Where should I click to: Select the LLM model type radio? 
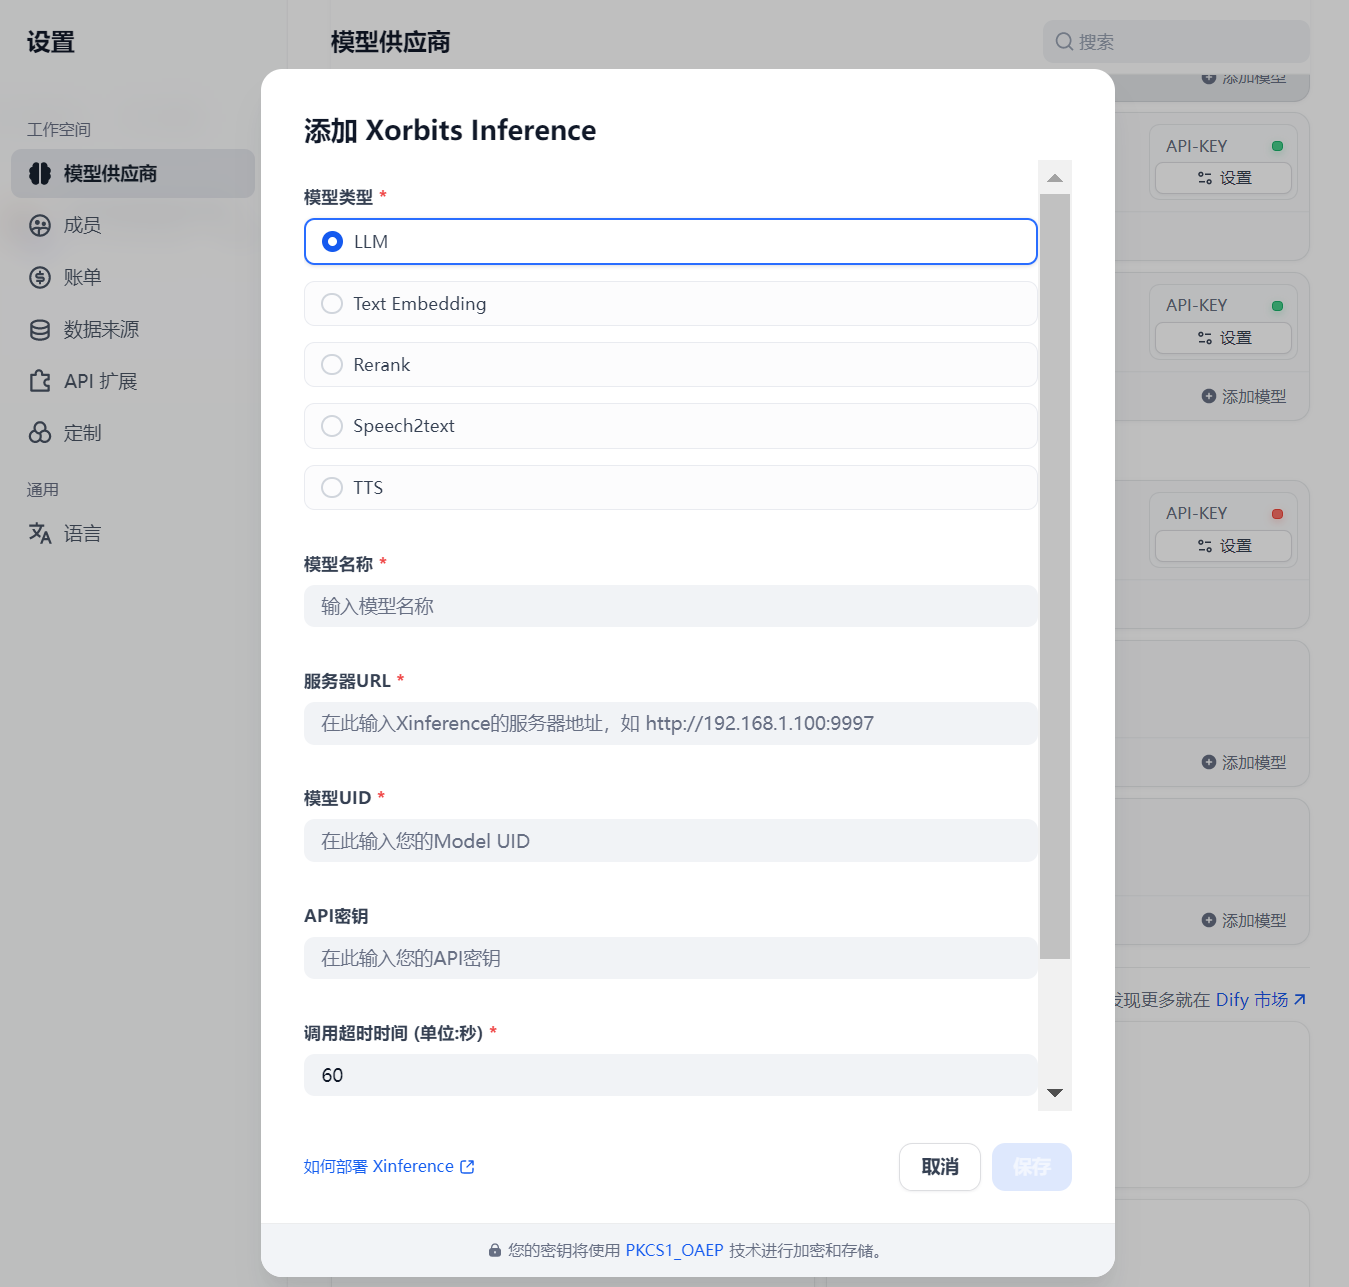670,242
